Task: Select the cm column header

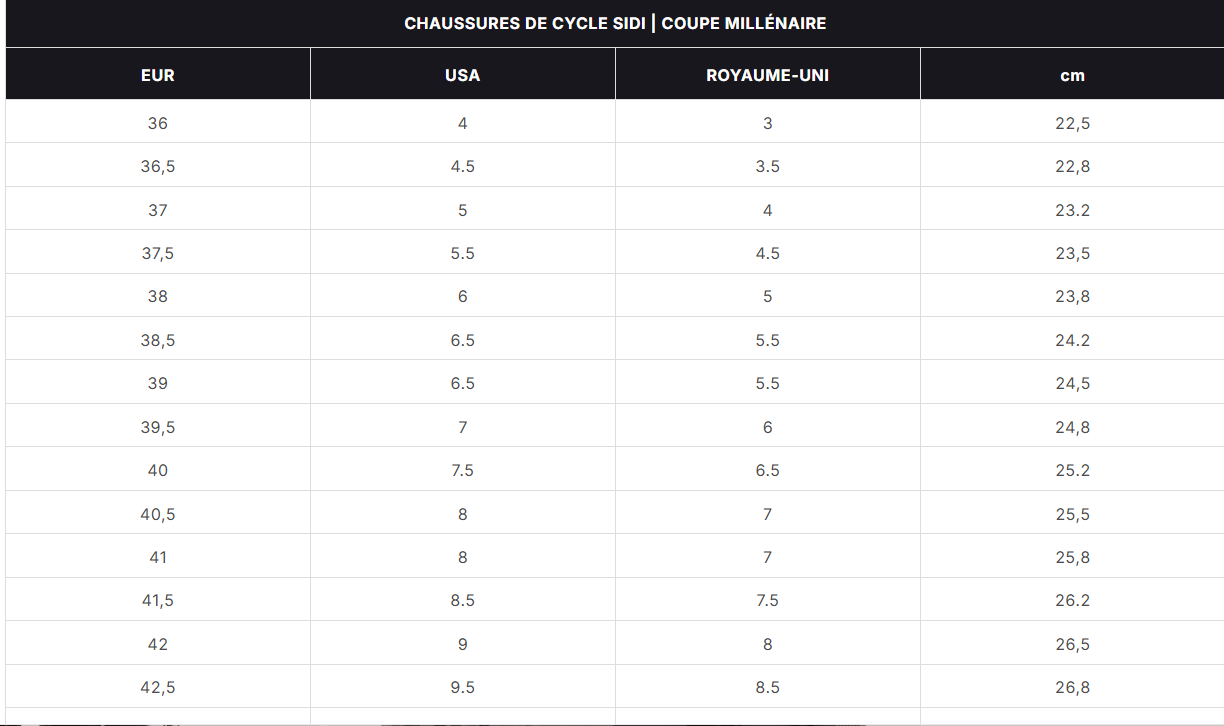Action: coord(1072,75)
